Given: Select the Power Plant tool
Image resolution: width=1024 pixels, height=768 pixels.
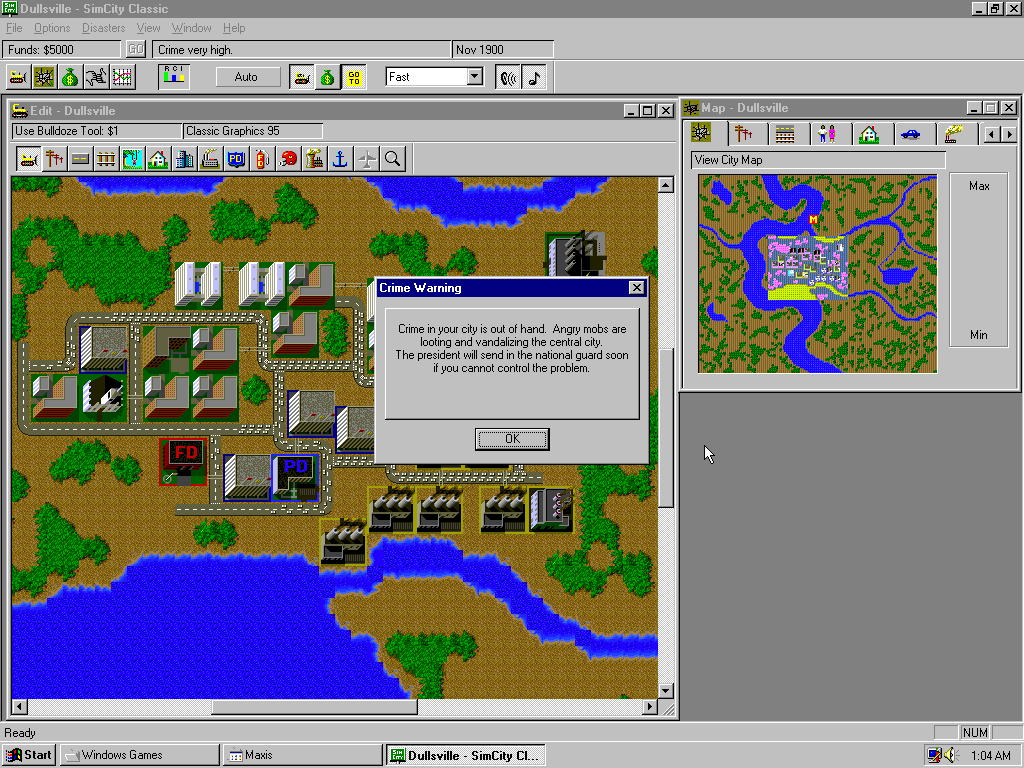Looking at the screenshot, I should pos(314,159).
